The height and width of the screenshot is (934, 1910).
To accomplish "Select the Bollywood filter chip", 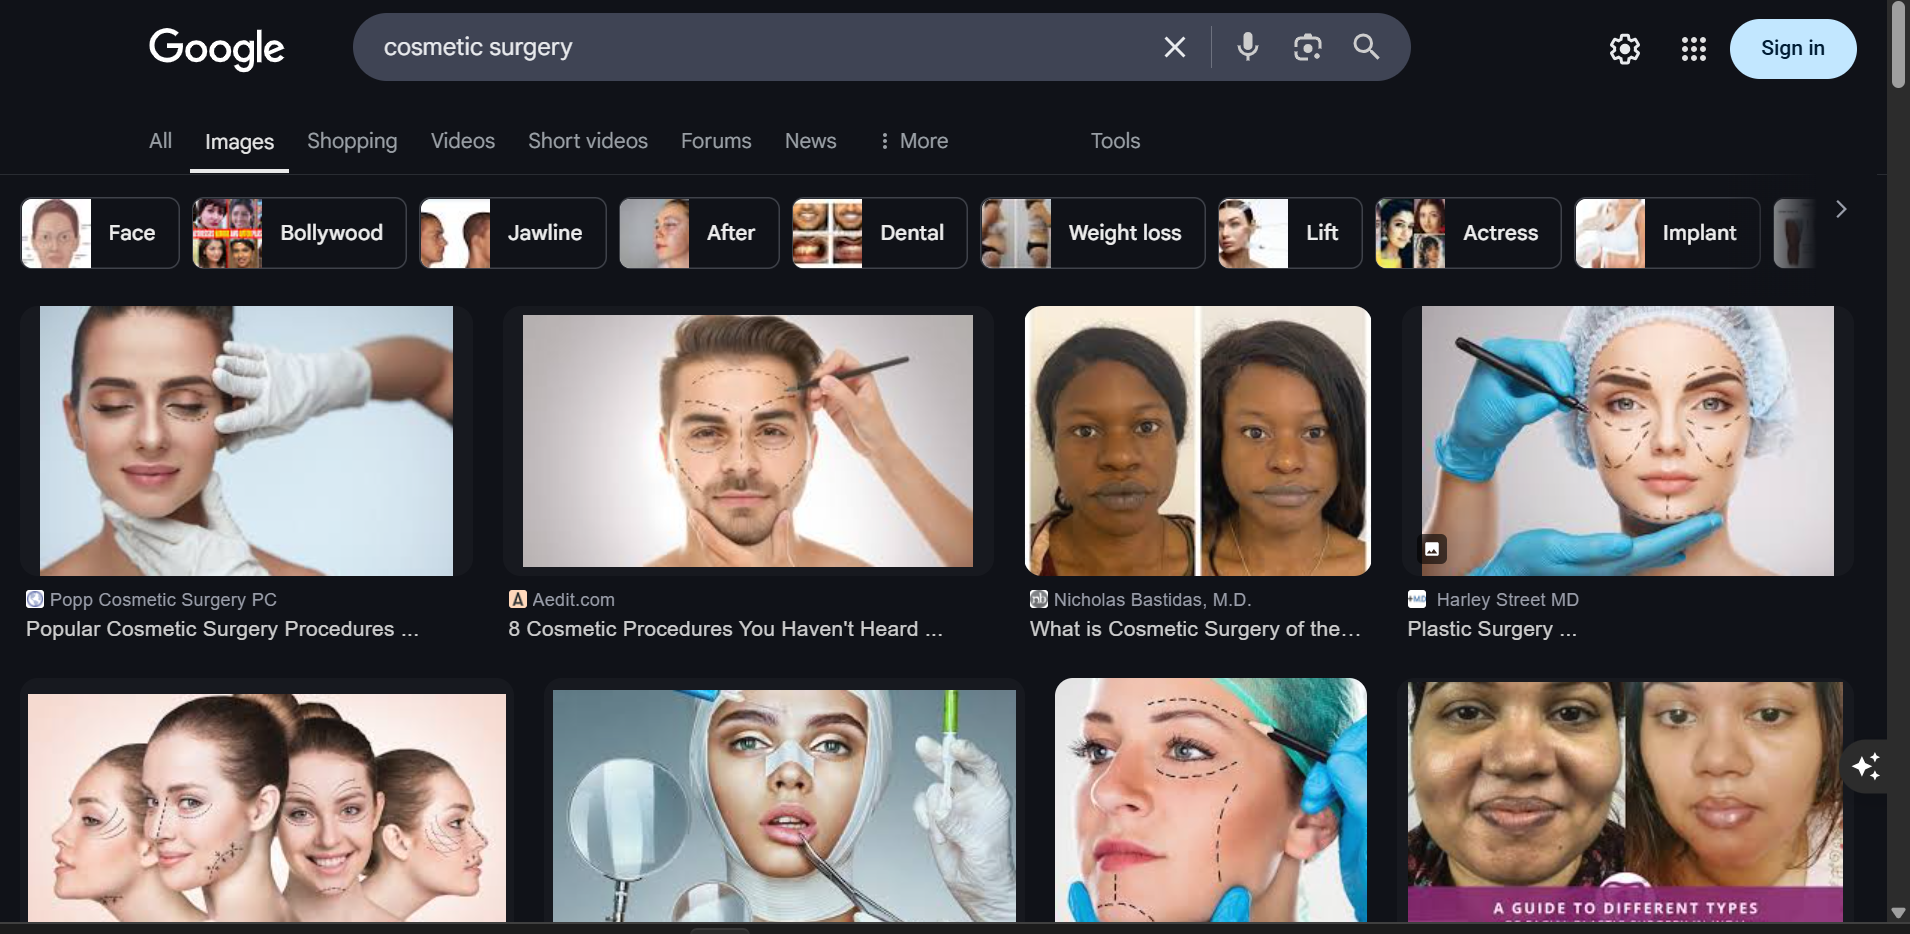I will click(299, 233).
